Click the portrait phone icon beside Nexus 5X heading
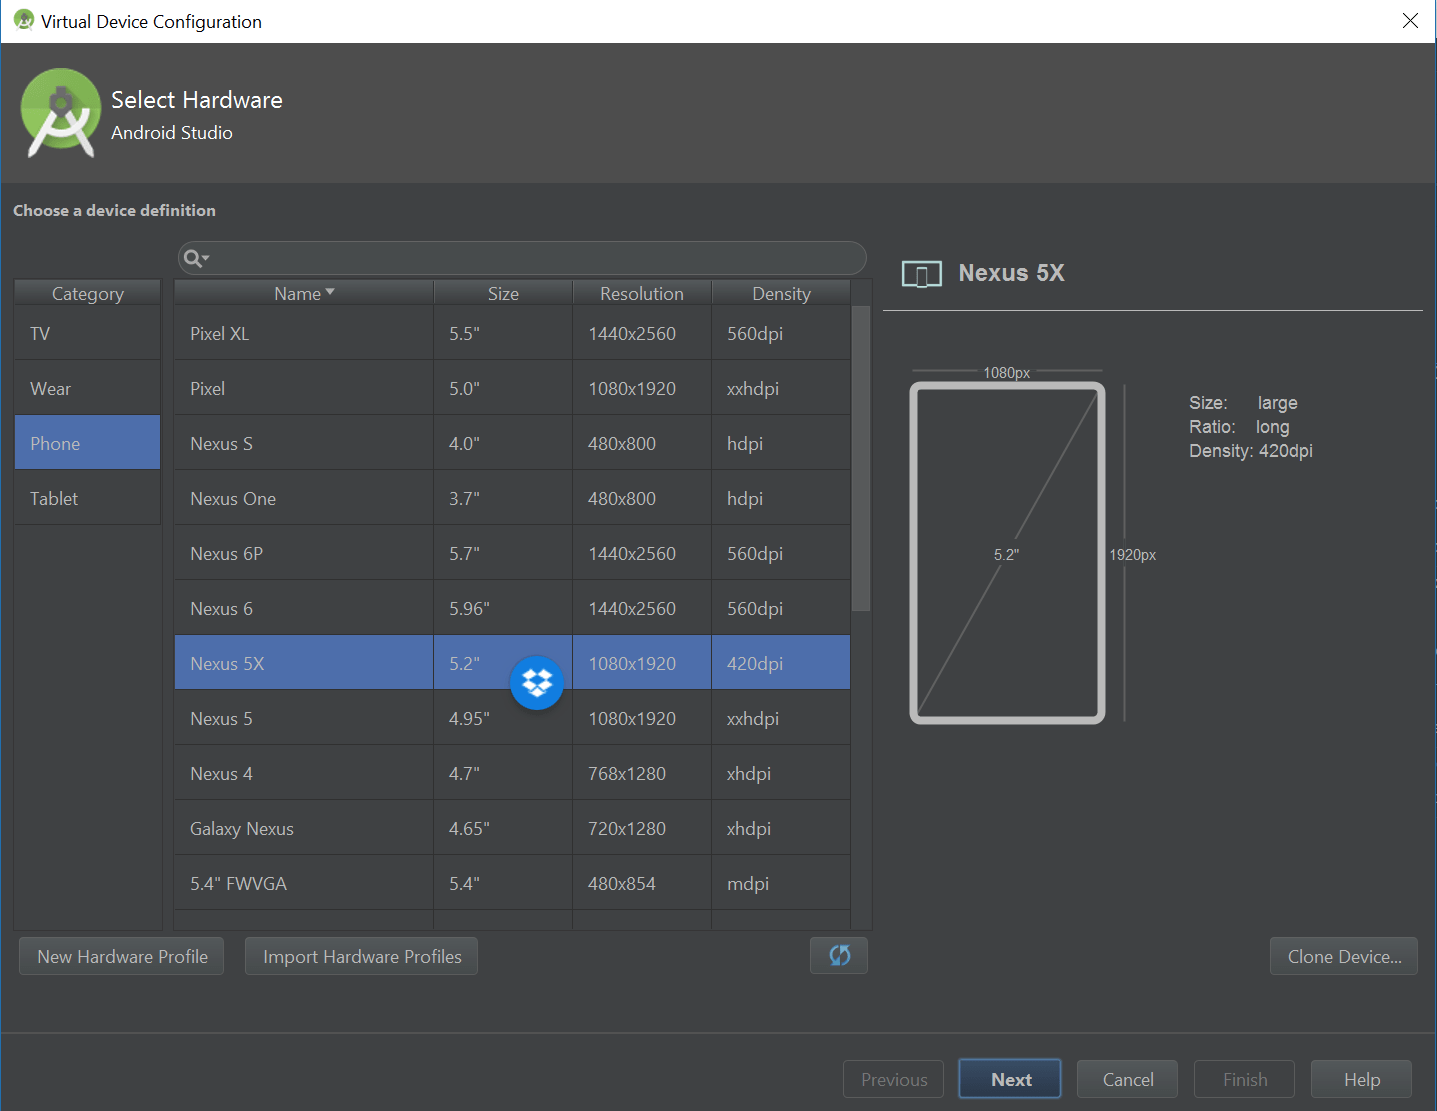Screen dimensions: 1437x1111 point(921,273)
